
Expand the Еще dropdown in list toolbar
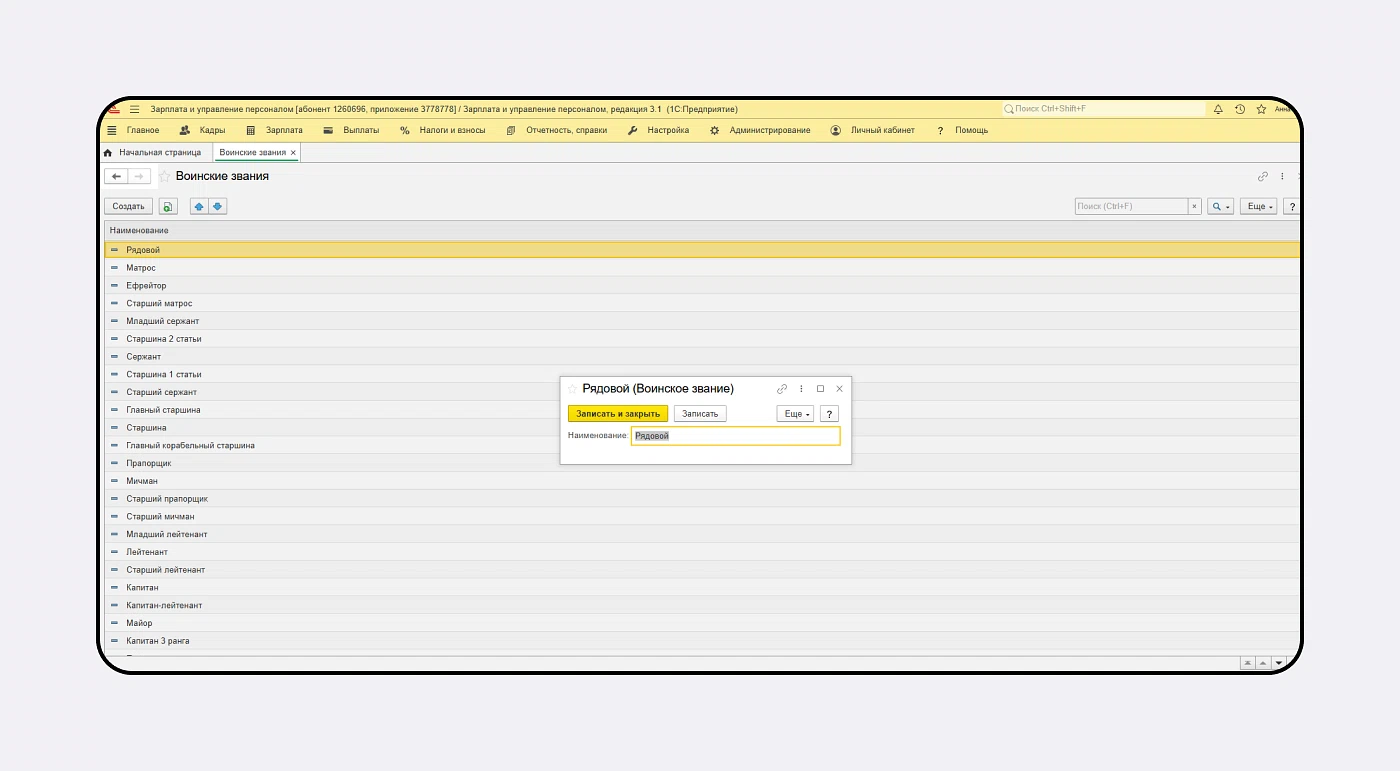point(1258,207)
